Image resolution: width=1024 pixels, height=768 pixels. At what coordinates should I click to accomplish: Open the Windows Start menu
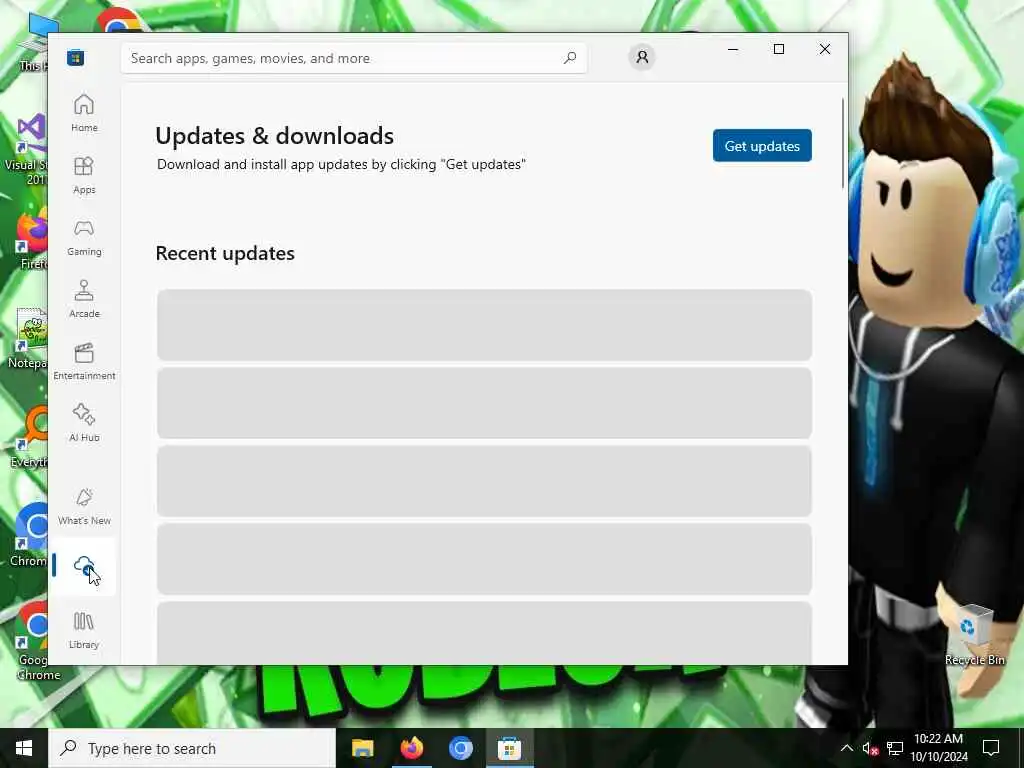point(24,748)
